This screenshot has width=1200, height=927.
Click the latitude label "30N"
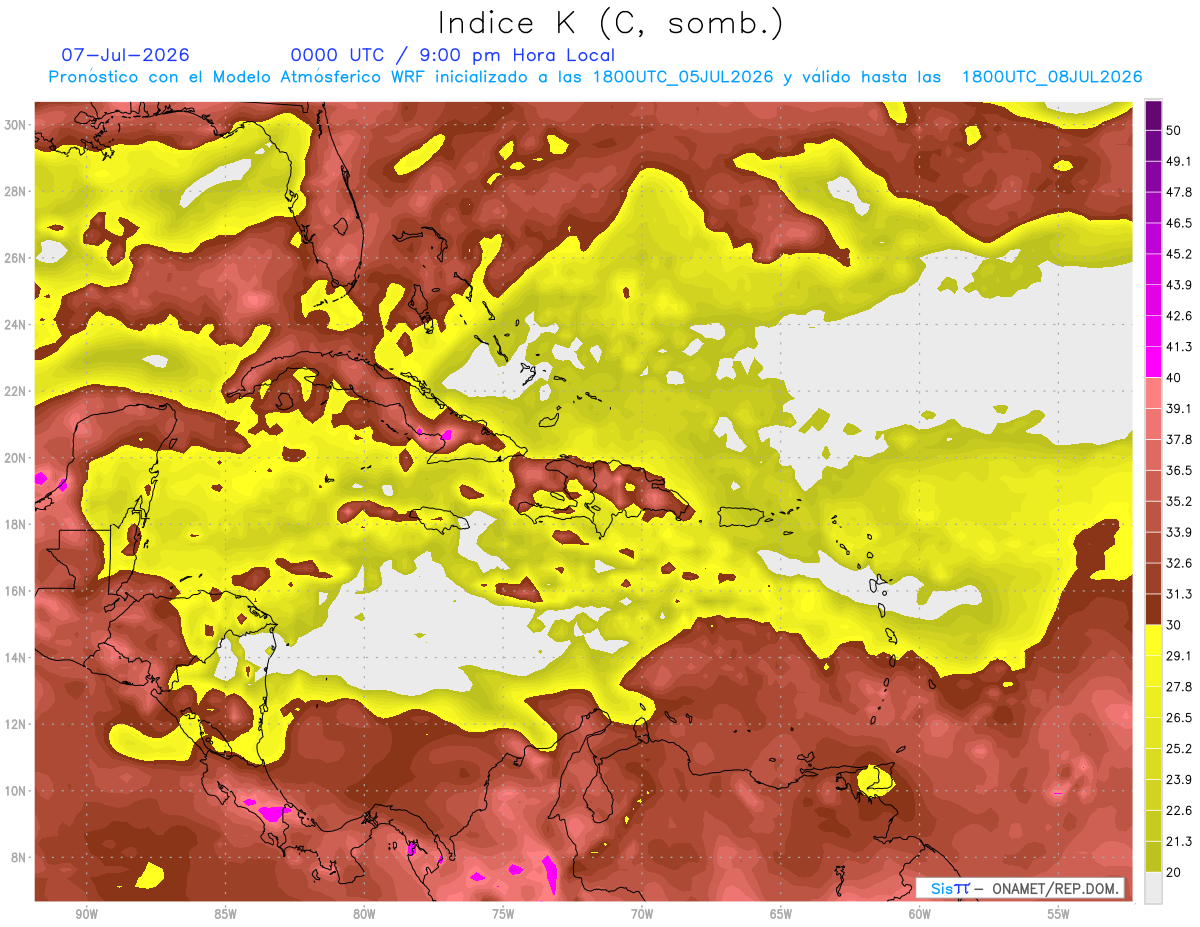click(15, 125)
